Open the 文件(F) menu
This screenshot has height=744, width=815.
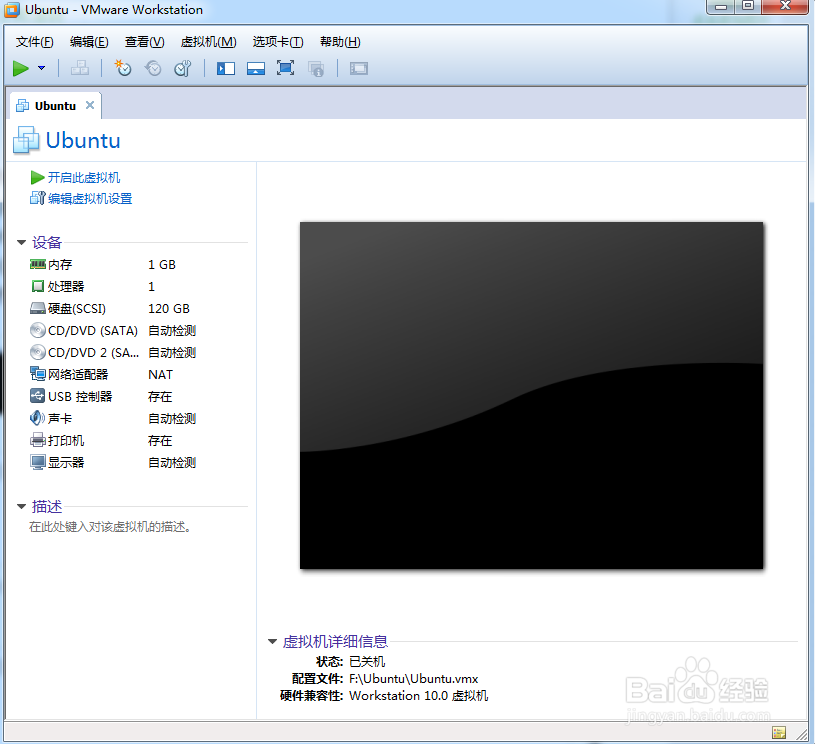tap(34, 42)
